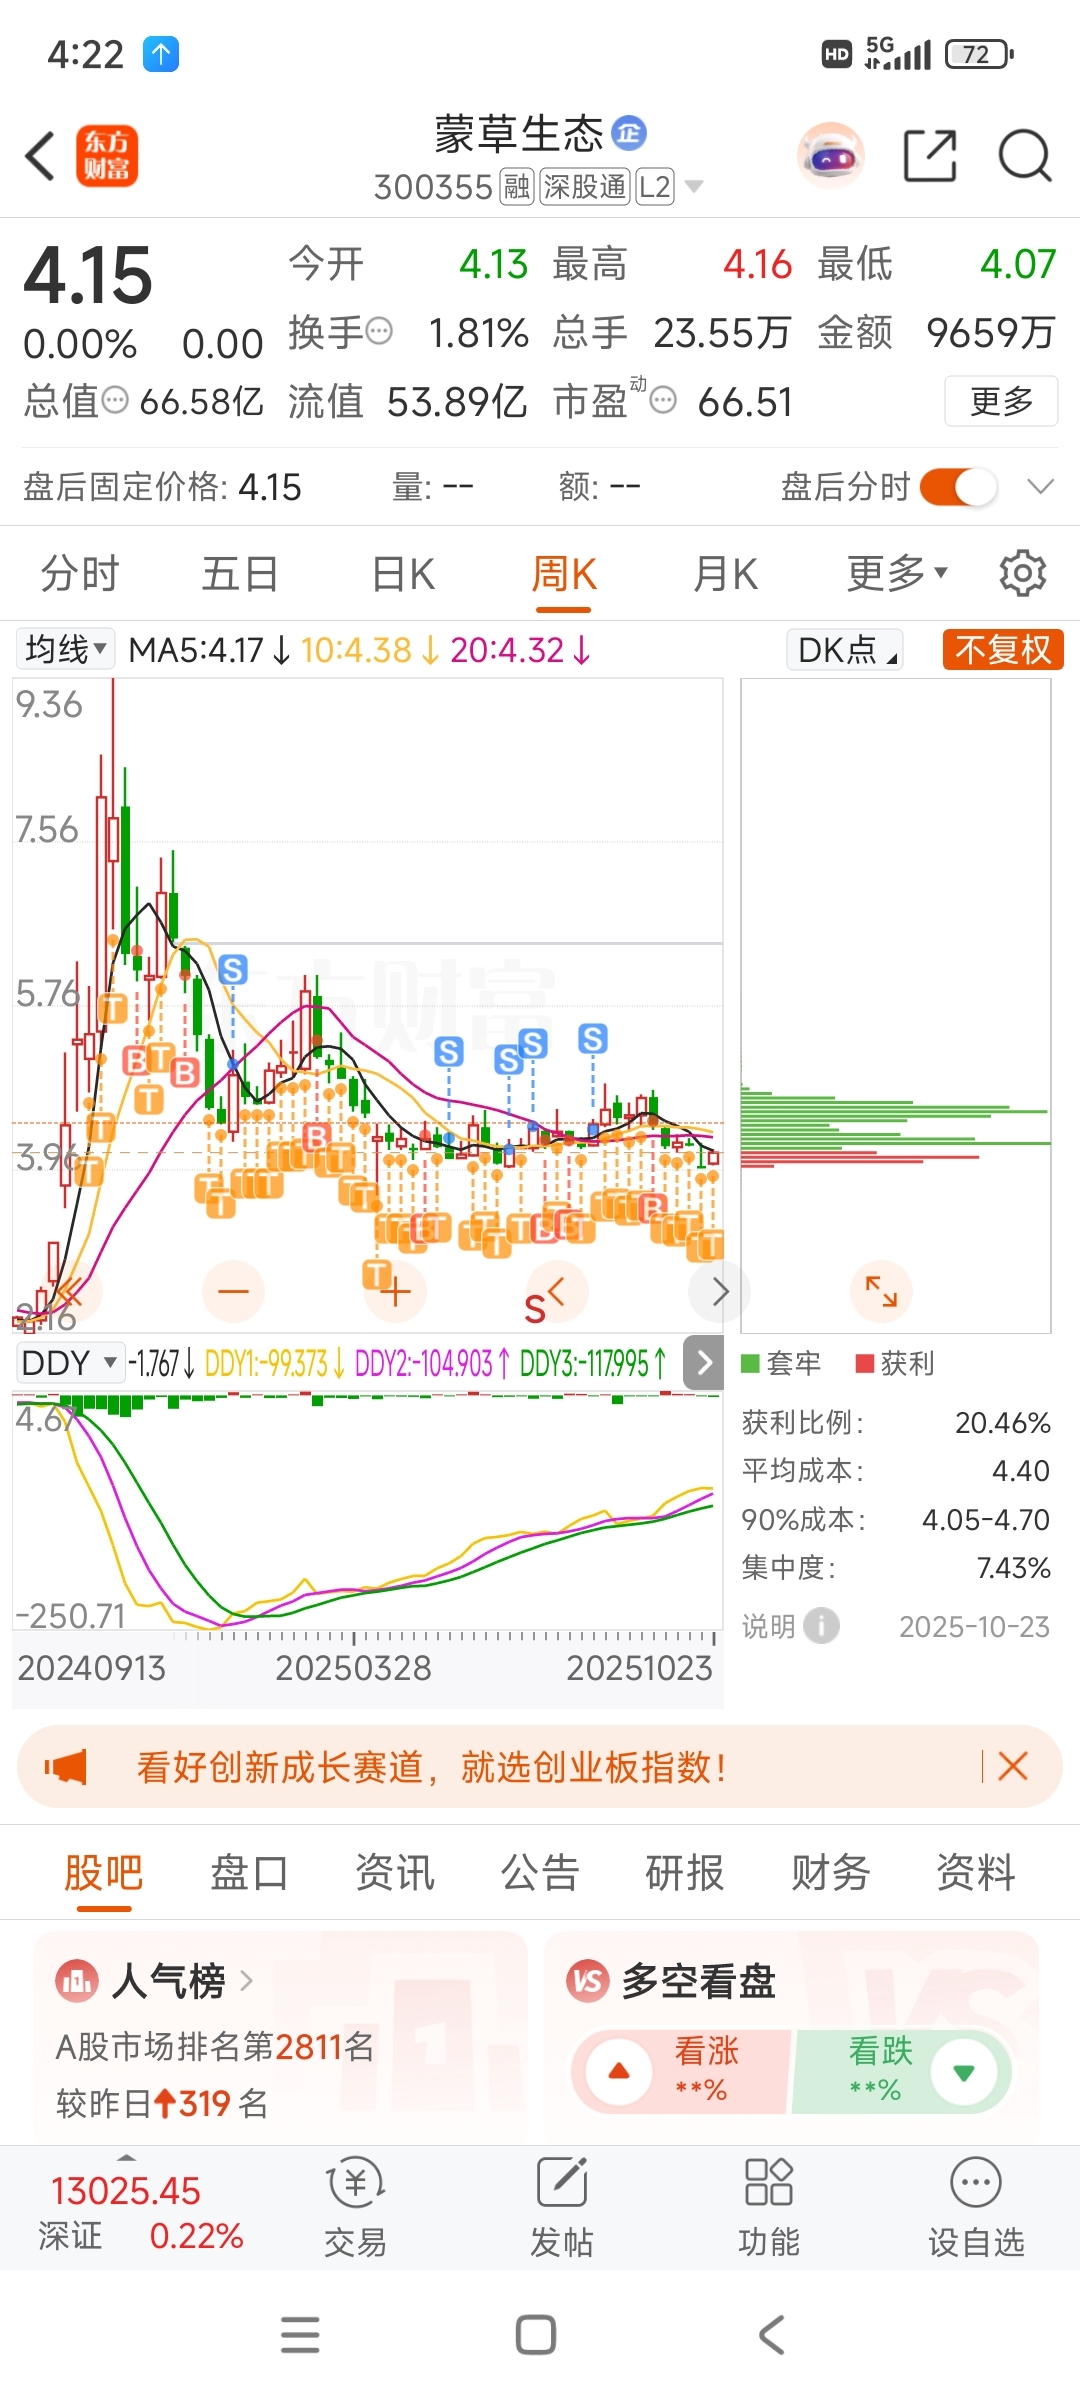
Task: Tap the weekly candlestick chart
Action: [x=367, y=1005]
